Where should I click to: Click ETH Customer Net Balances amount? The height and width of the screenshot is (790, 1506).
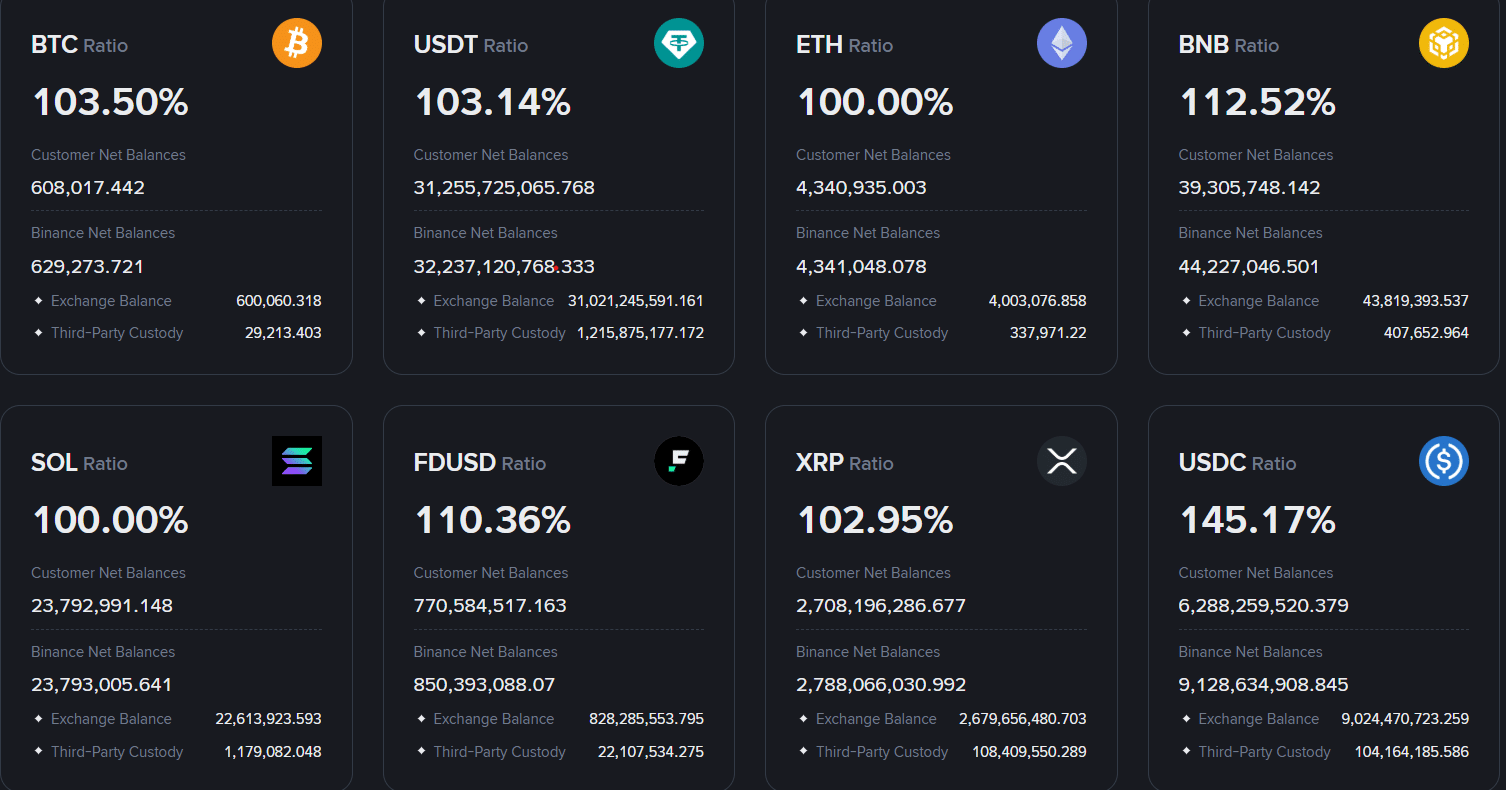861,188
